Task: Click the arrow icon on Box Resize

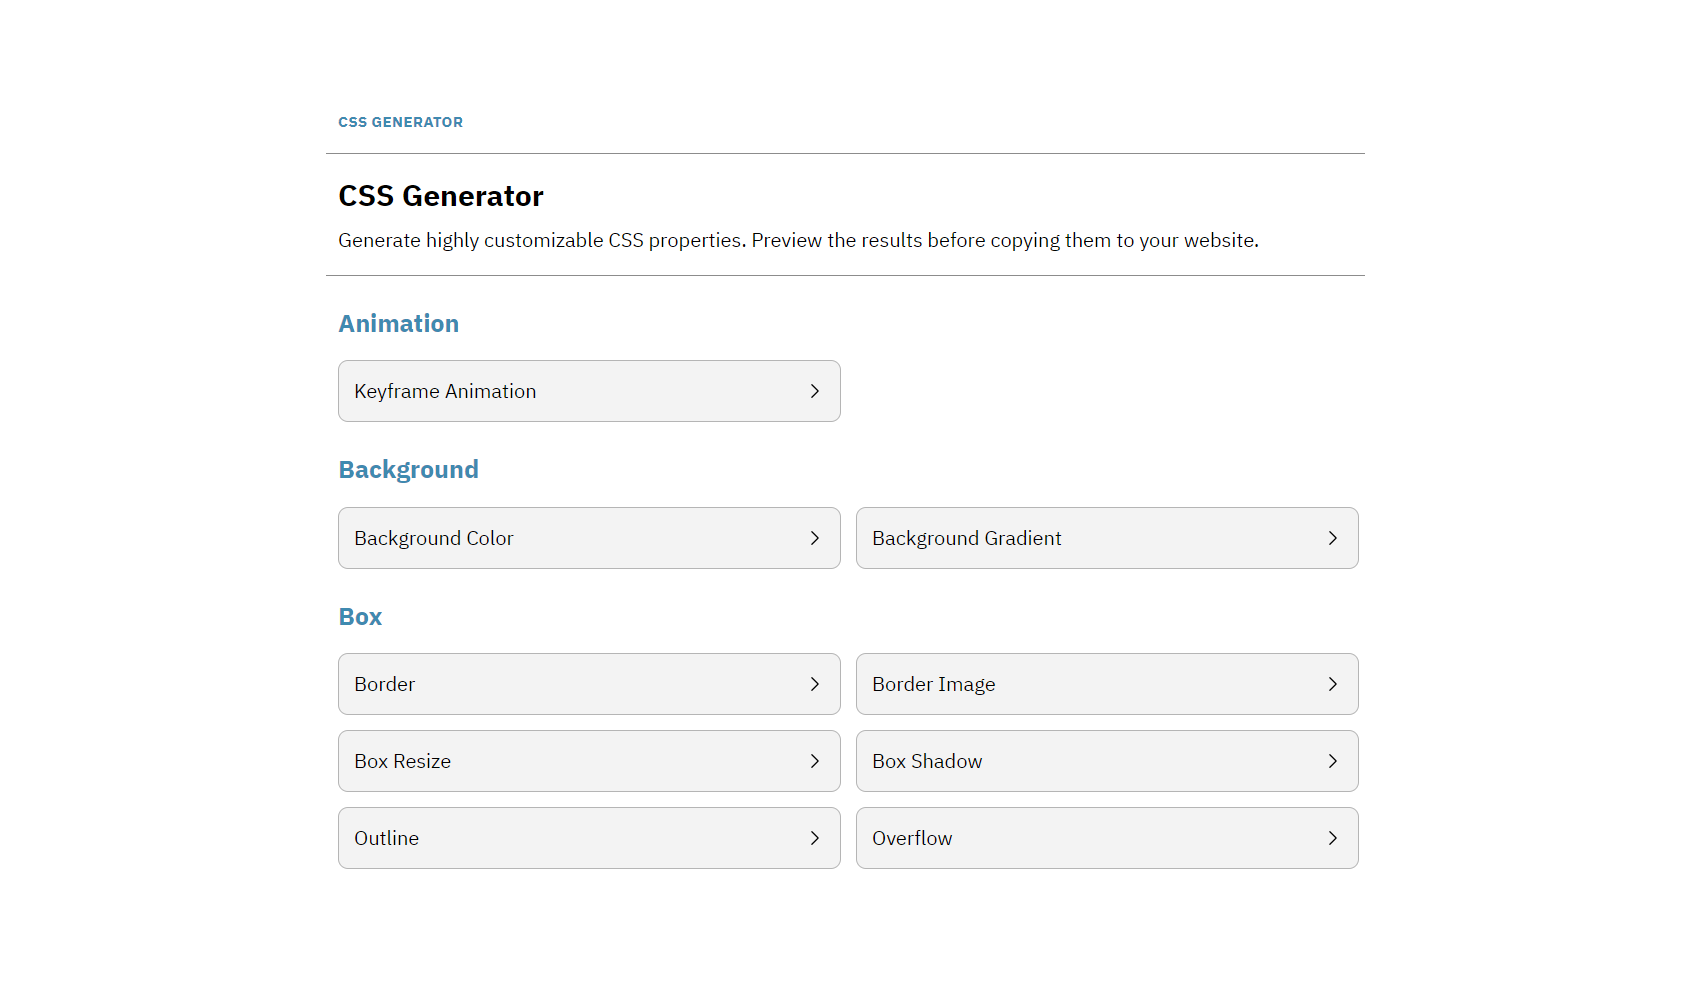Action: point(815,761)
